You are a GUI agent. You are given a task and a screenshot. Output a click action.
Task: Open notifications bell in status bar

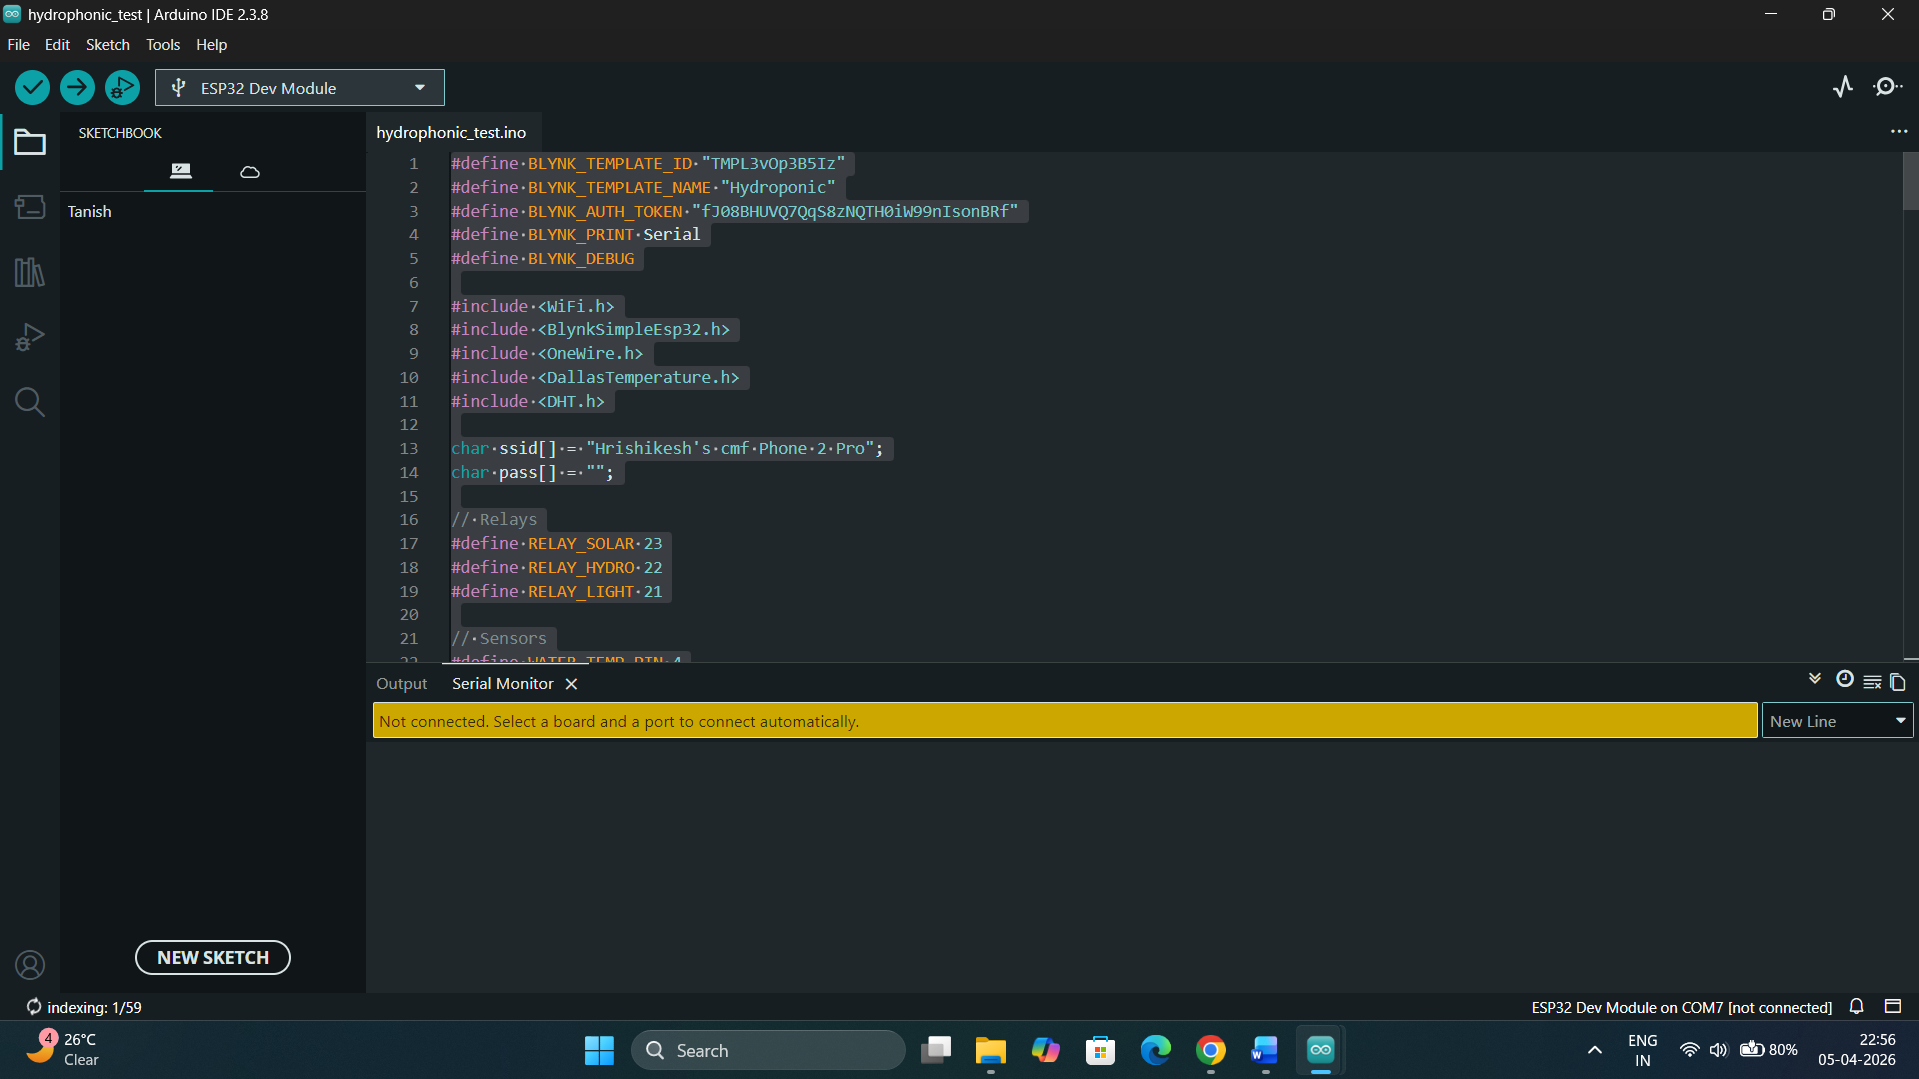(x=1857, y=1007)
